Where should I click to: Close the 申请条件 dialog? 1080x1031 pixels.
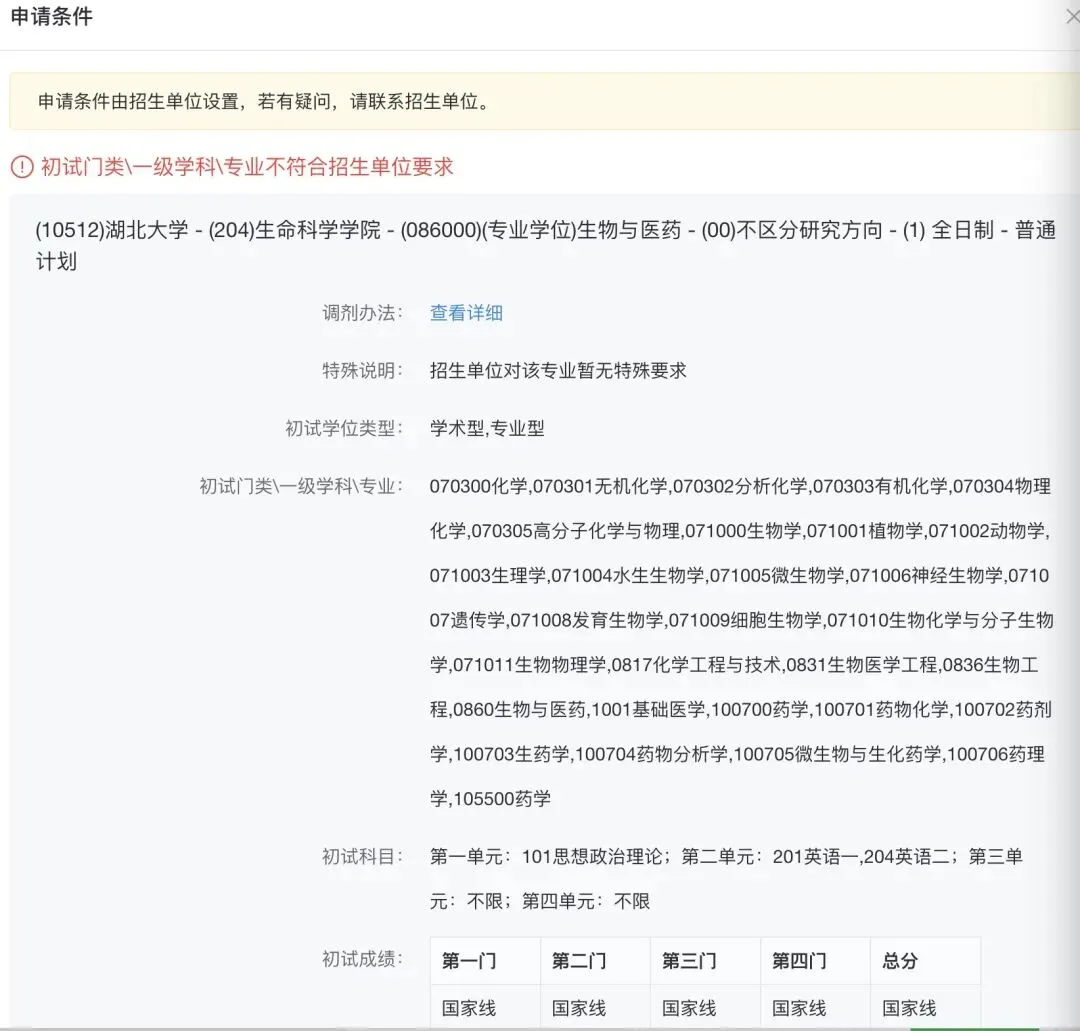point(1072,16)
